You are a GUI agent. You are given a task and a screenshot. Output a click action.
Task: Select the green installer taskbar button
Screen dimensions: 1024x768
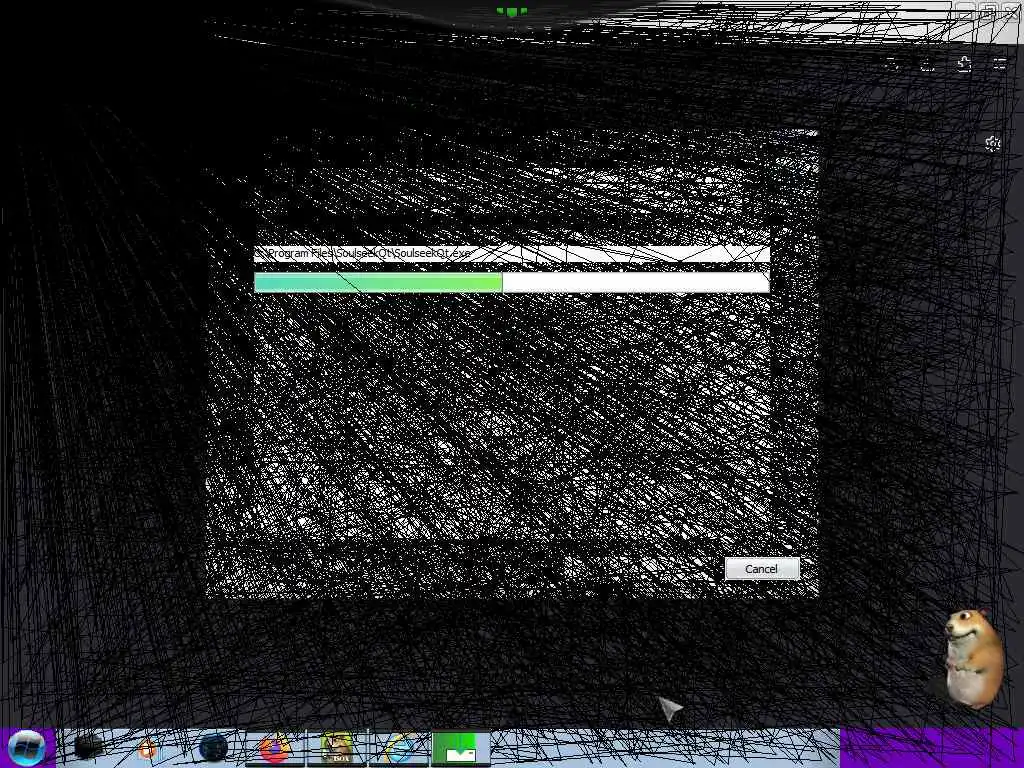[x=460, y=748]
